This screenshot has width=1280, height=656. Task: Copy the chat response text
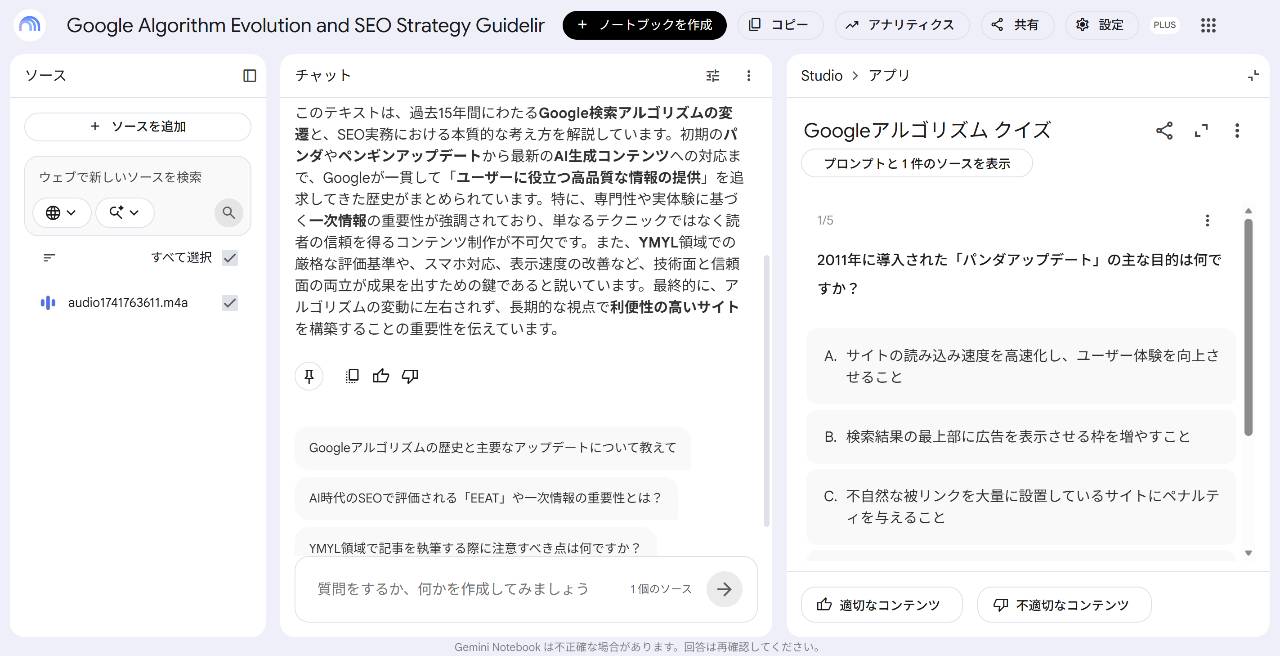352,376
